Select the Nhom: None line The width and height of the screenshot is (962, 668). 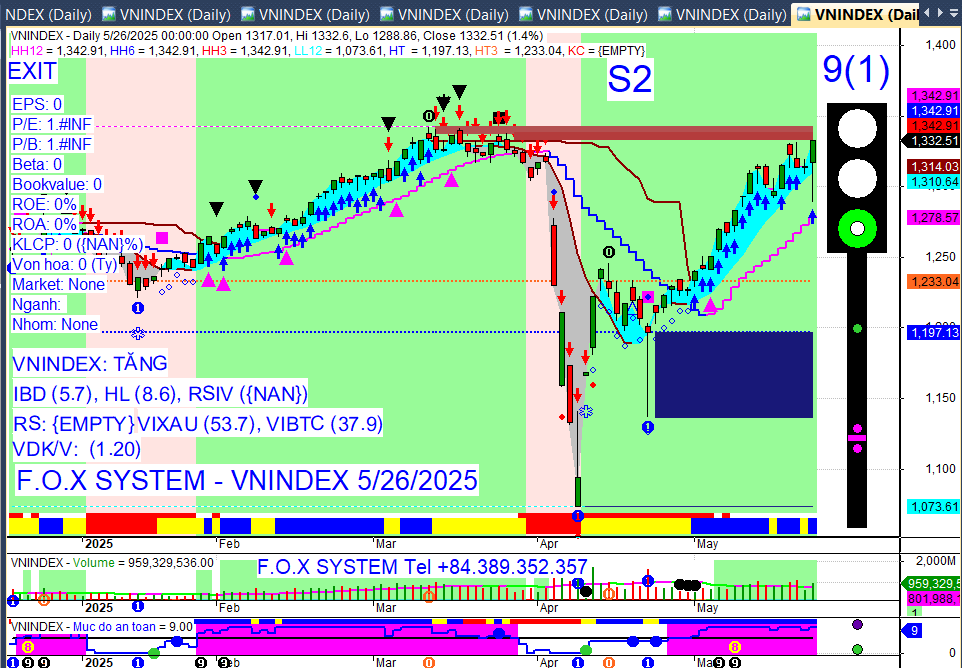pyautogui.click(x=55, y=324)
